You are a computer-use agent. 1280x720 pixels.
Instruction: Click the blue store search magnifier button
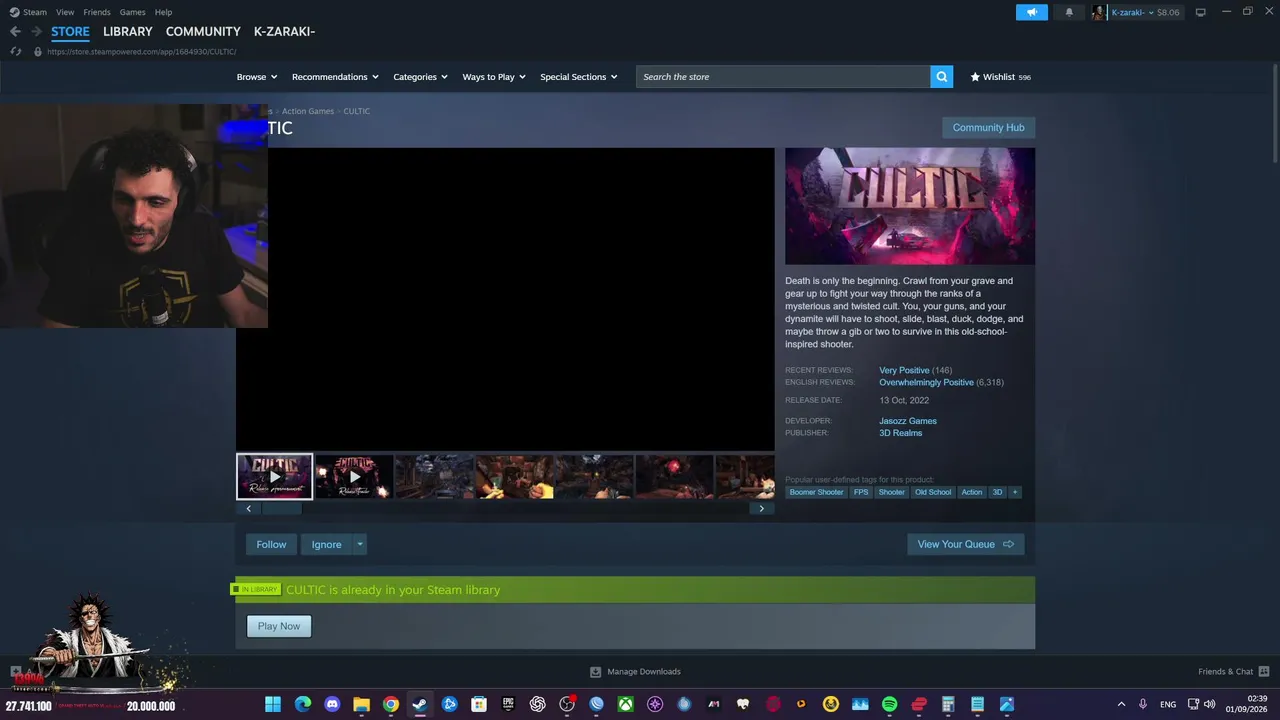pyautogui.click(x=941, y=77)
